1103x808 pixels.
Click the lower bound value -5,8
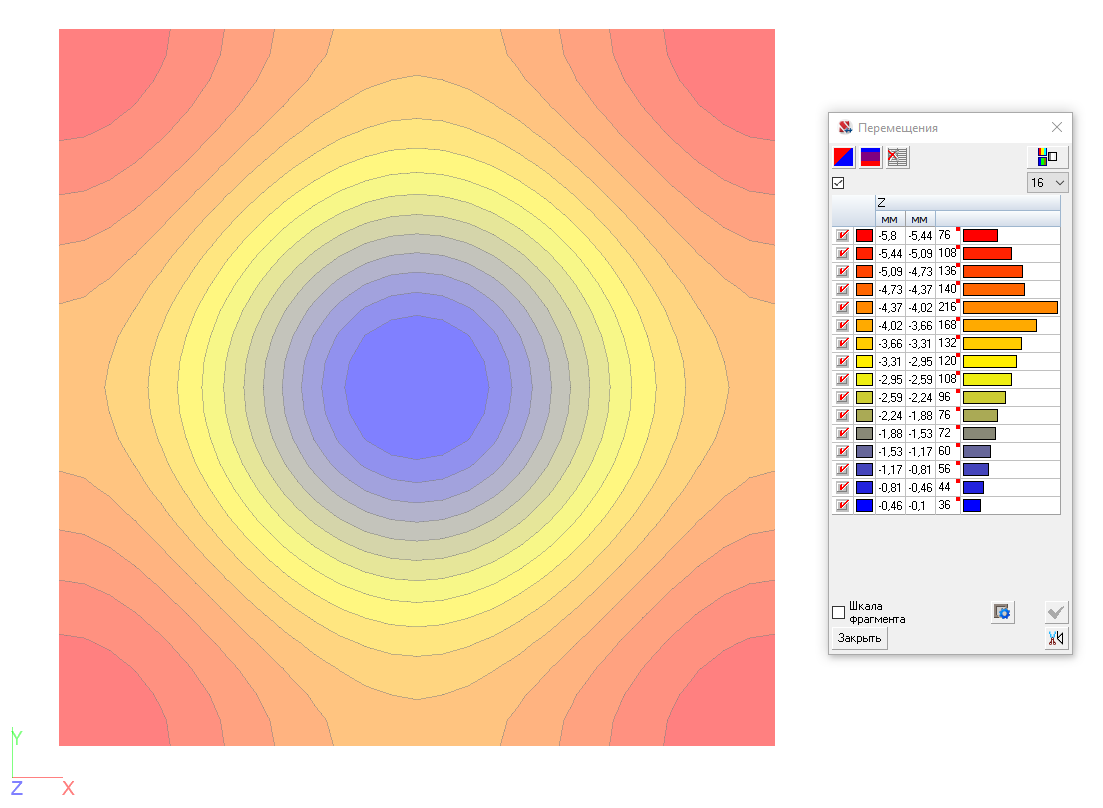click(x=888, y=236)
